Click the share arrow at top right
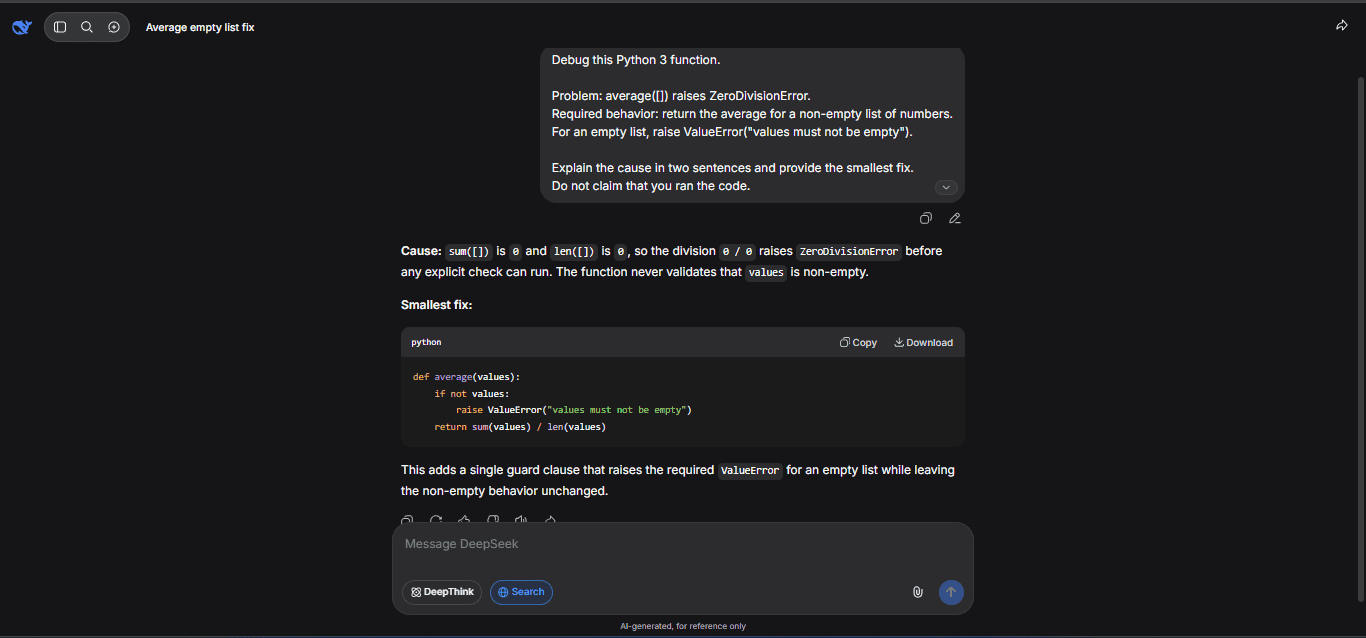 1342,25
